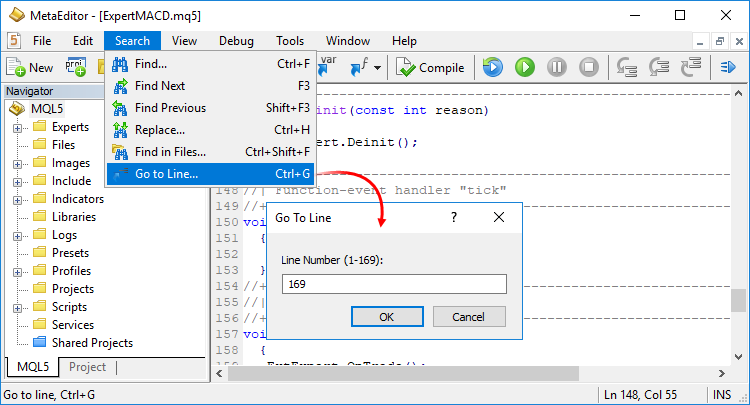Open the Edit menu
The image size is (750, 405).
click(x=83, y=41)
